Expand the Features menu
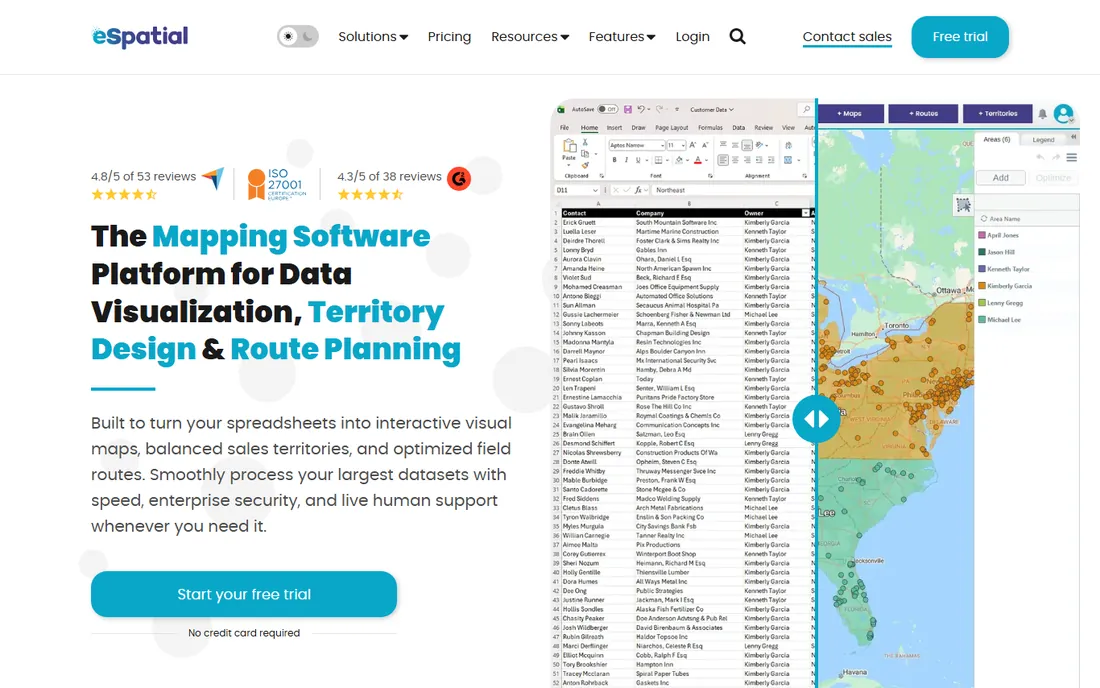 (622, 36)
